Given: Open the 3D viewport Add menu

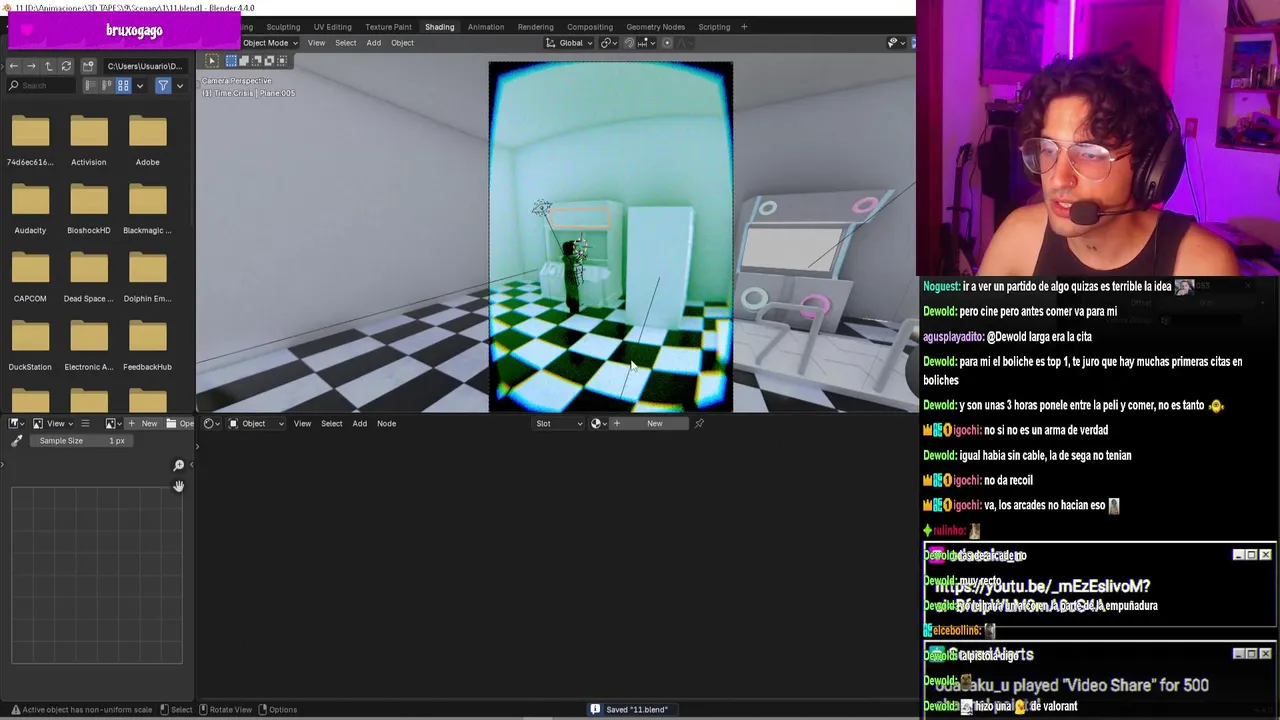Looking at the screenshot, I should 373,43.
